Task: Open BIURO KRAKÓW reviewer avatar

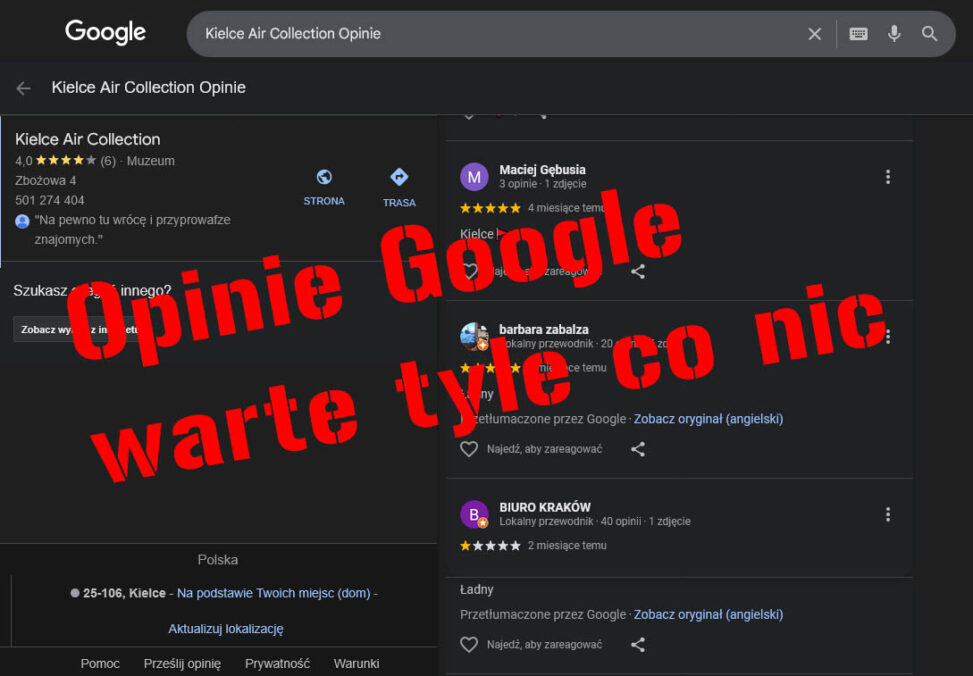Action: [474, 514]
